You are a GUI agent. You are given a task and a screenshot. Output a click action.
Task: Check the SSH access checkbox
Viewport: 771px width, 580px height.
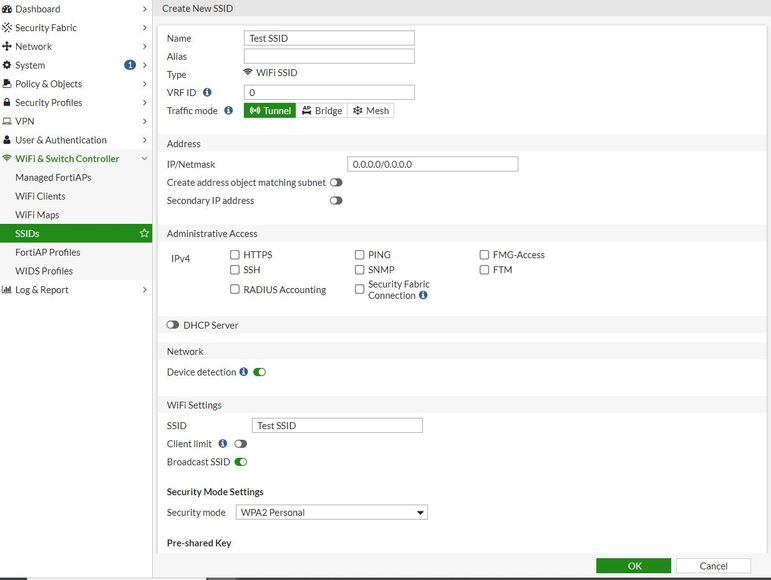[235, 270]
